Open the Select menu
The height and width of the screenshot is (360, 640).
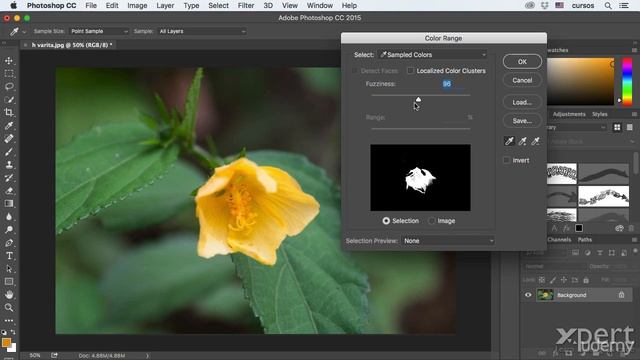pyautogui.click(x=218, y=6)
